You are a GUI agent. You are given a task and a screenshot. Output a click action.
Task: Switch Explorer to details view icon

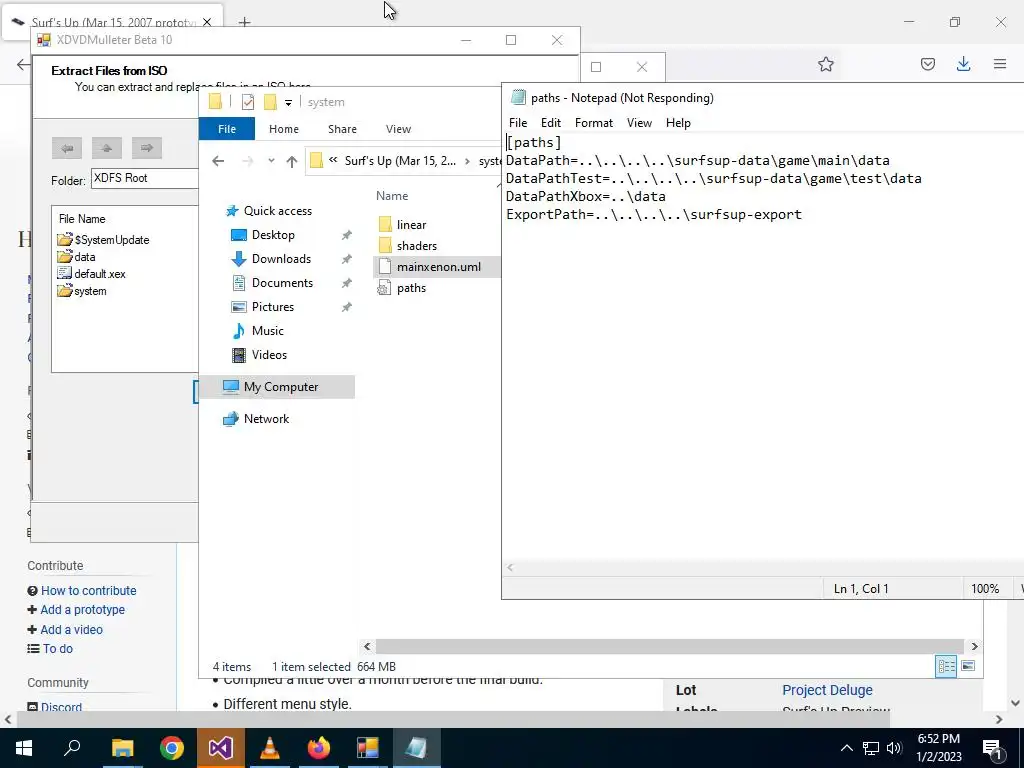point(946,666)
